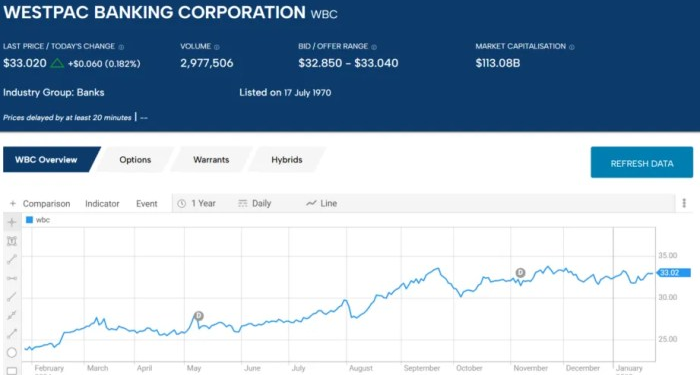Select the circle shape drawing tool

(12, 353)
